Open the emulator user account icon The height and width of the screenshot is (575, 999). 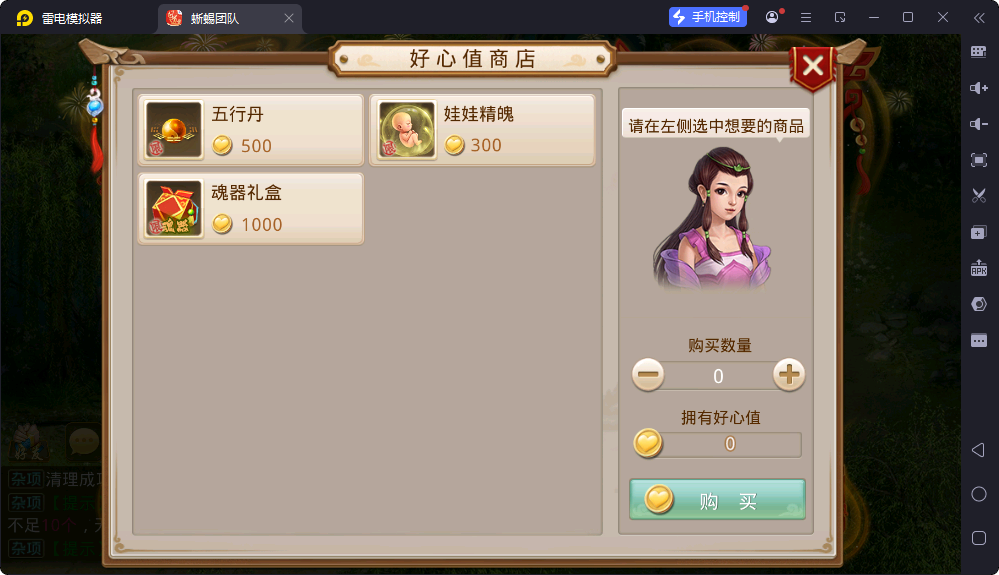(x=772, y=17)
